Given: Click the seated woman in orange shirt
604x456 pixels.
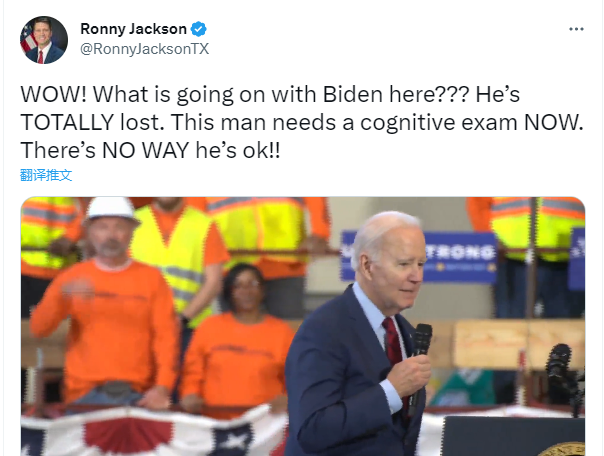Looking at the screenshot, I should click(237, 338).
